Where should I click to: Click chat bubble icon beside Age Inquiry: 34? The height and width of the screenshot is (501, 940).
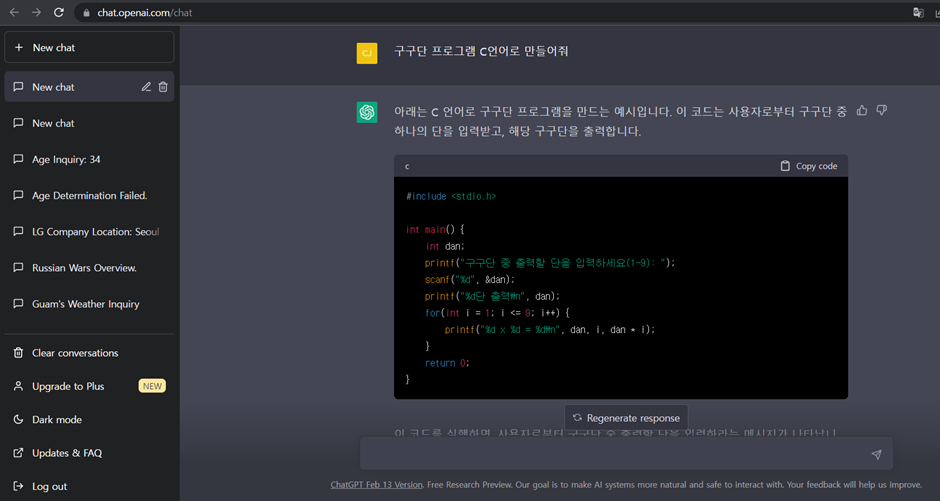click(x=19, y=159)
